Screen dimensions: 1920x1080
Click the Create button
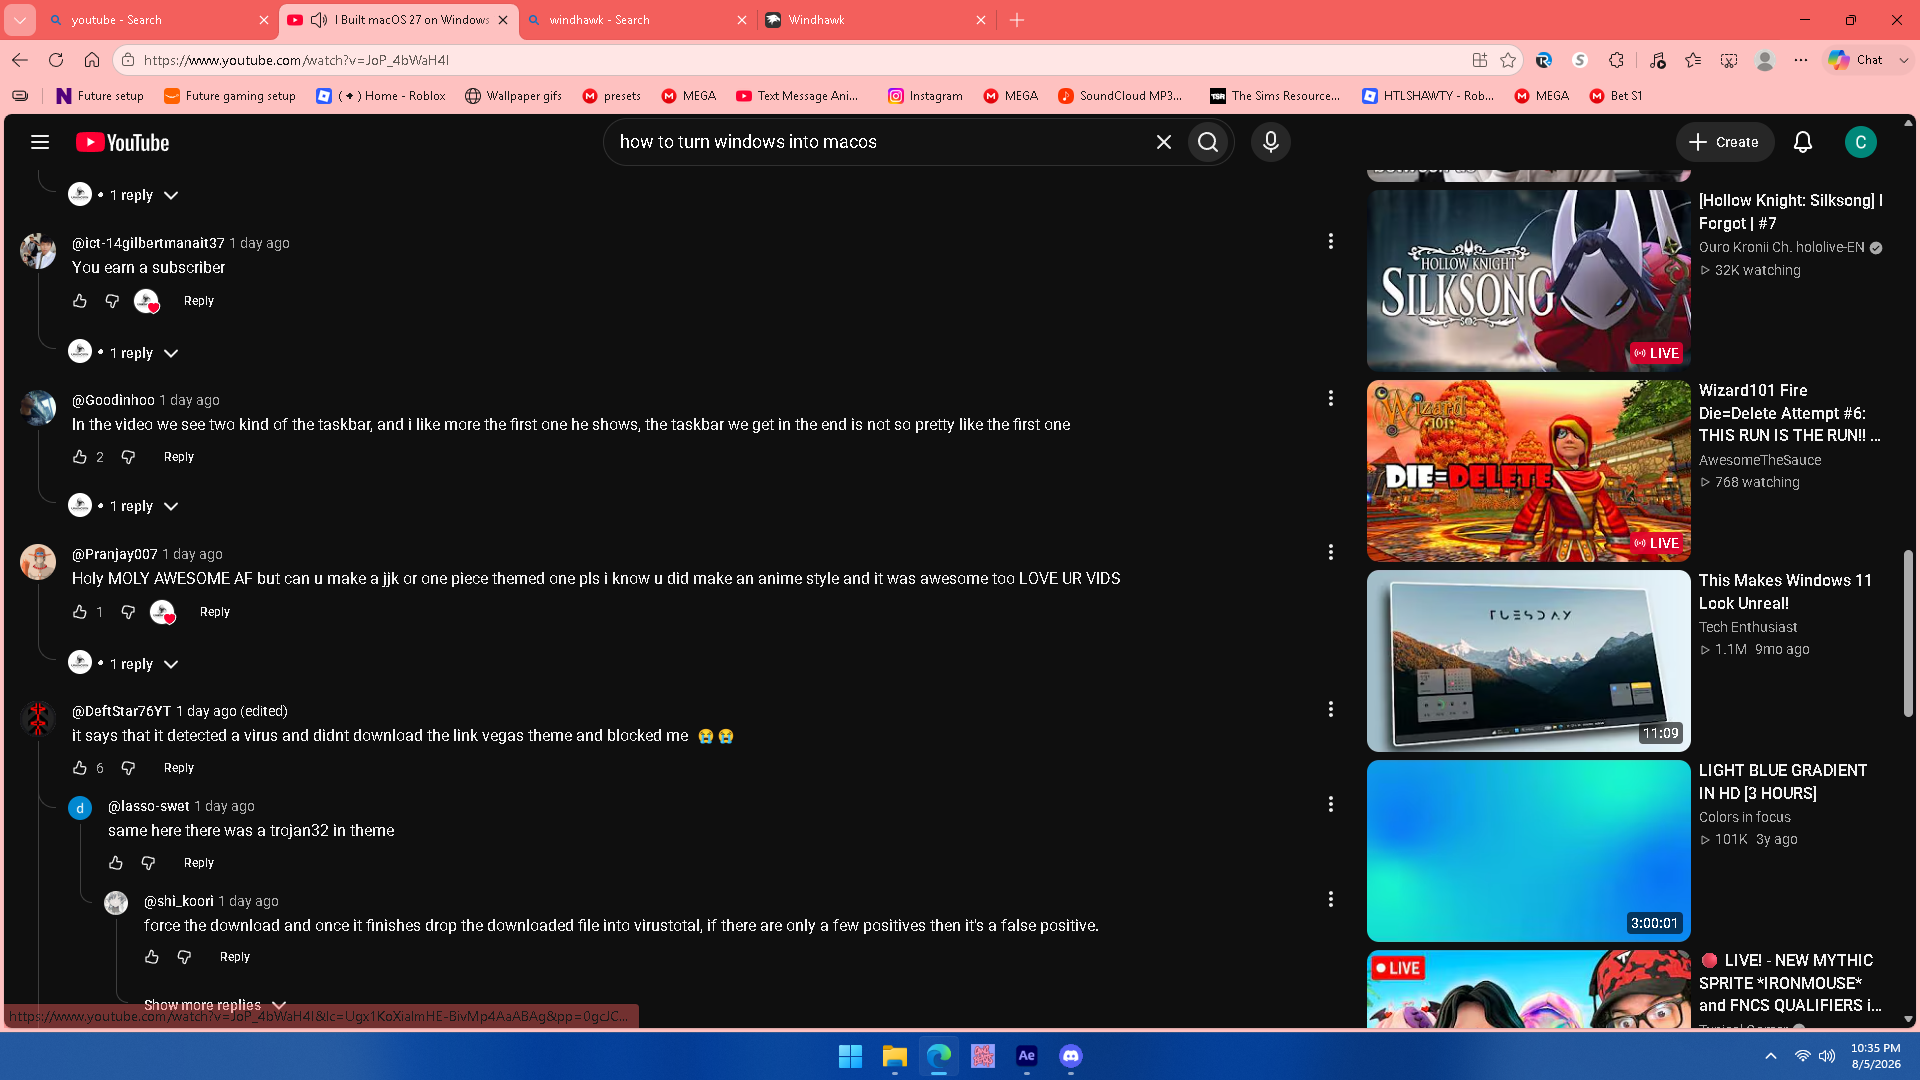click(x=1724, y=142)
